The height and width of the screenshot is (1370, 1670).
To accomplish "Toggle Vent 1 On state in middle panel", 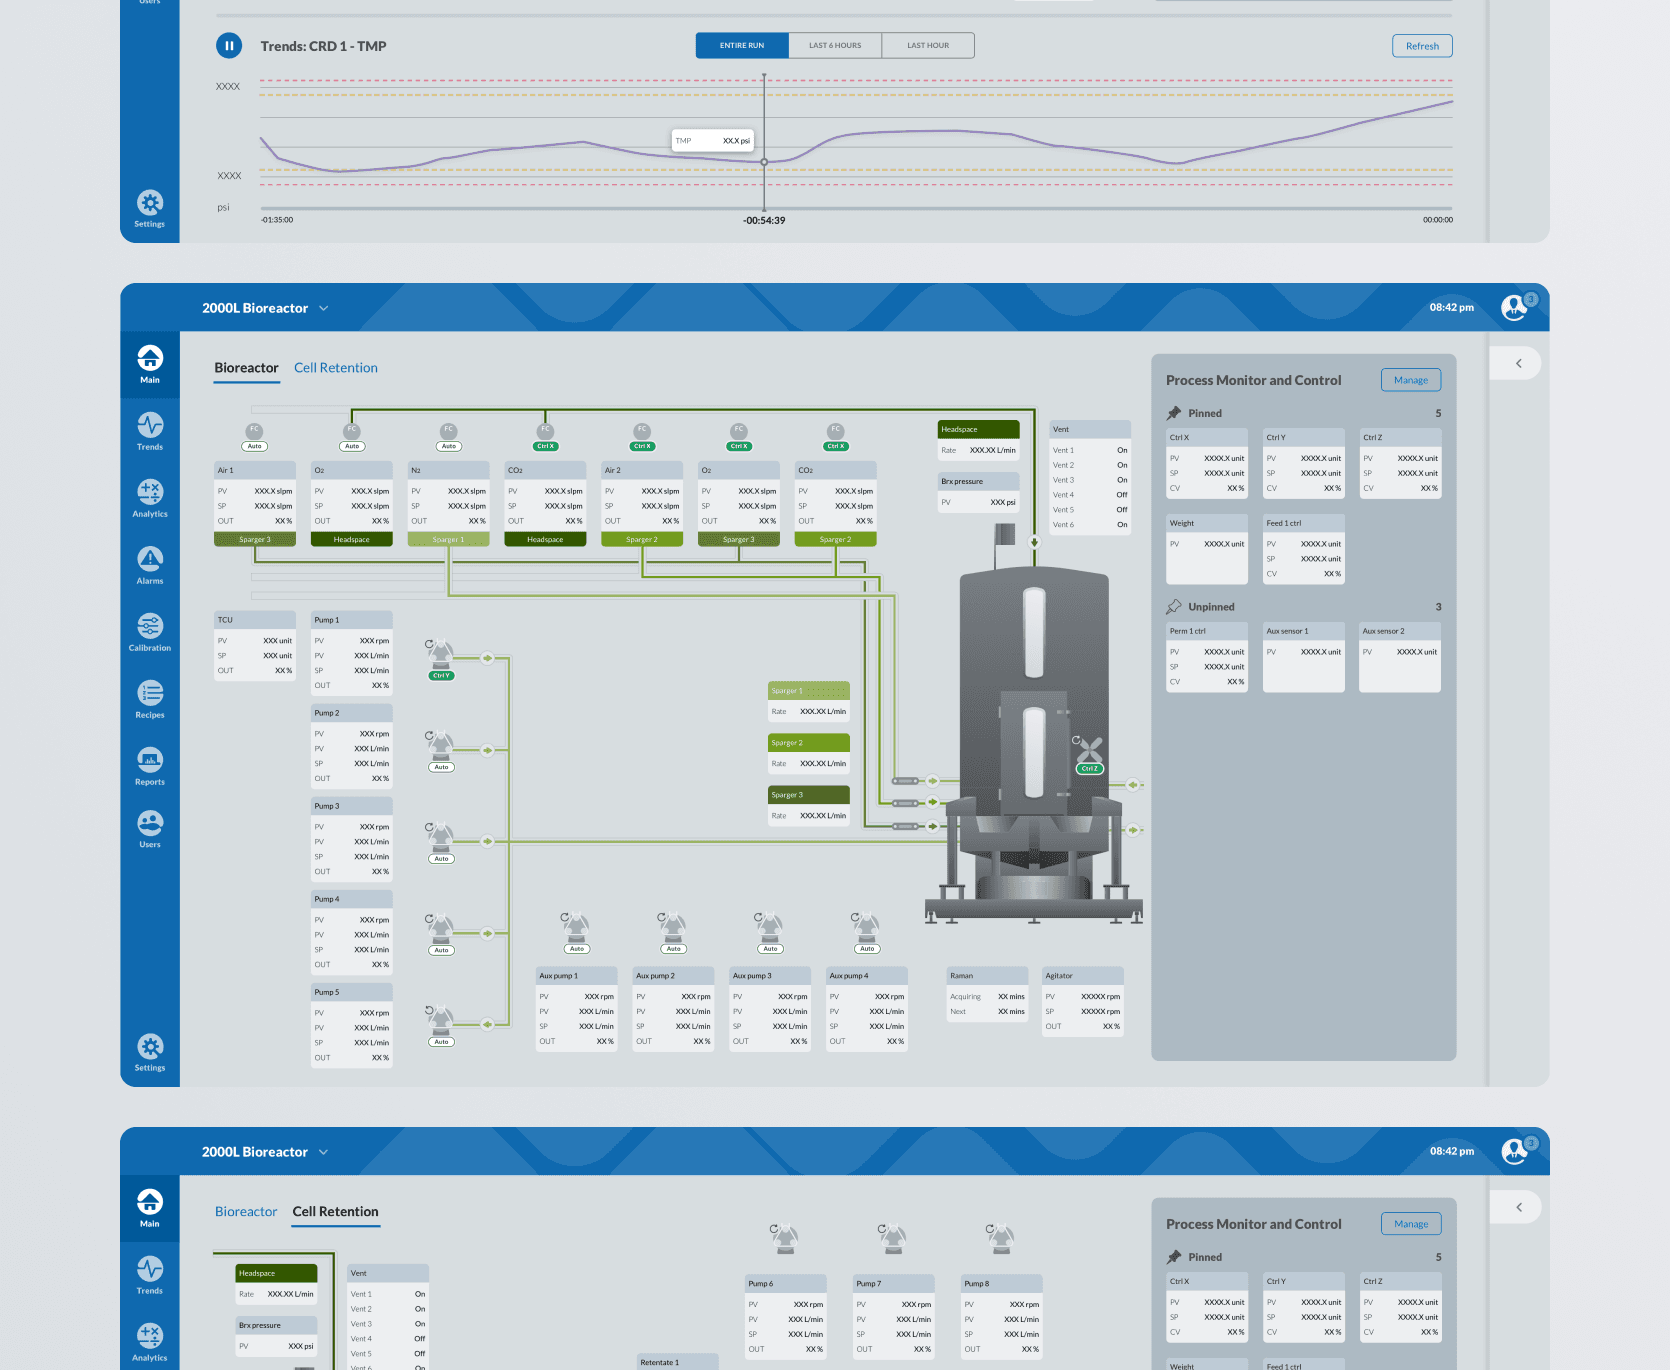I will point(1122,450).
